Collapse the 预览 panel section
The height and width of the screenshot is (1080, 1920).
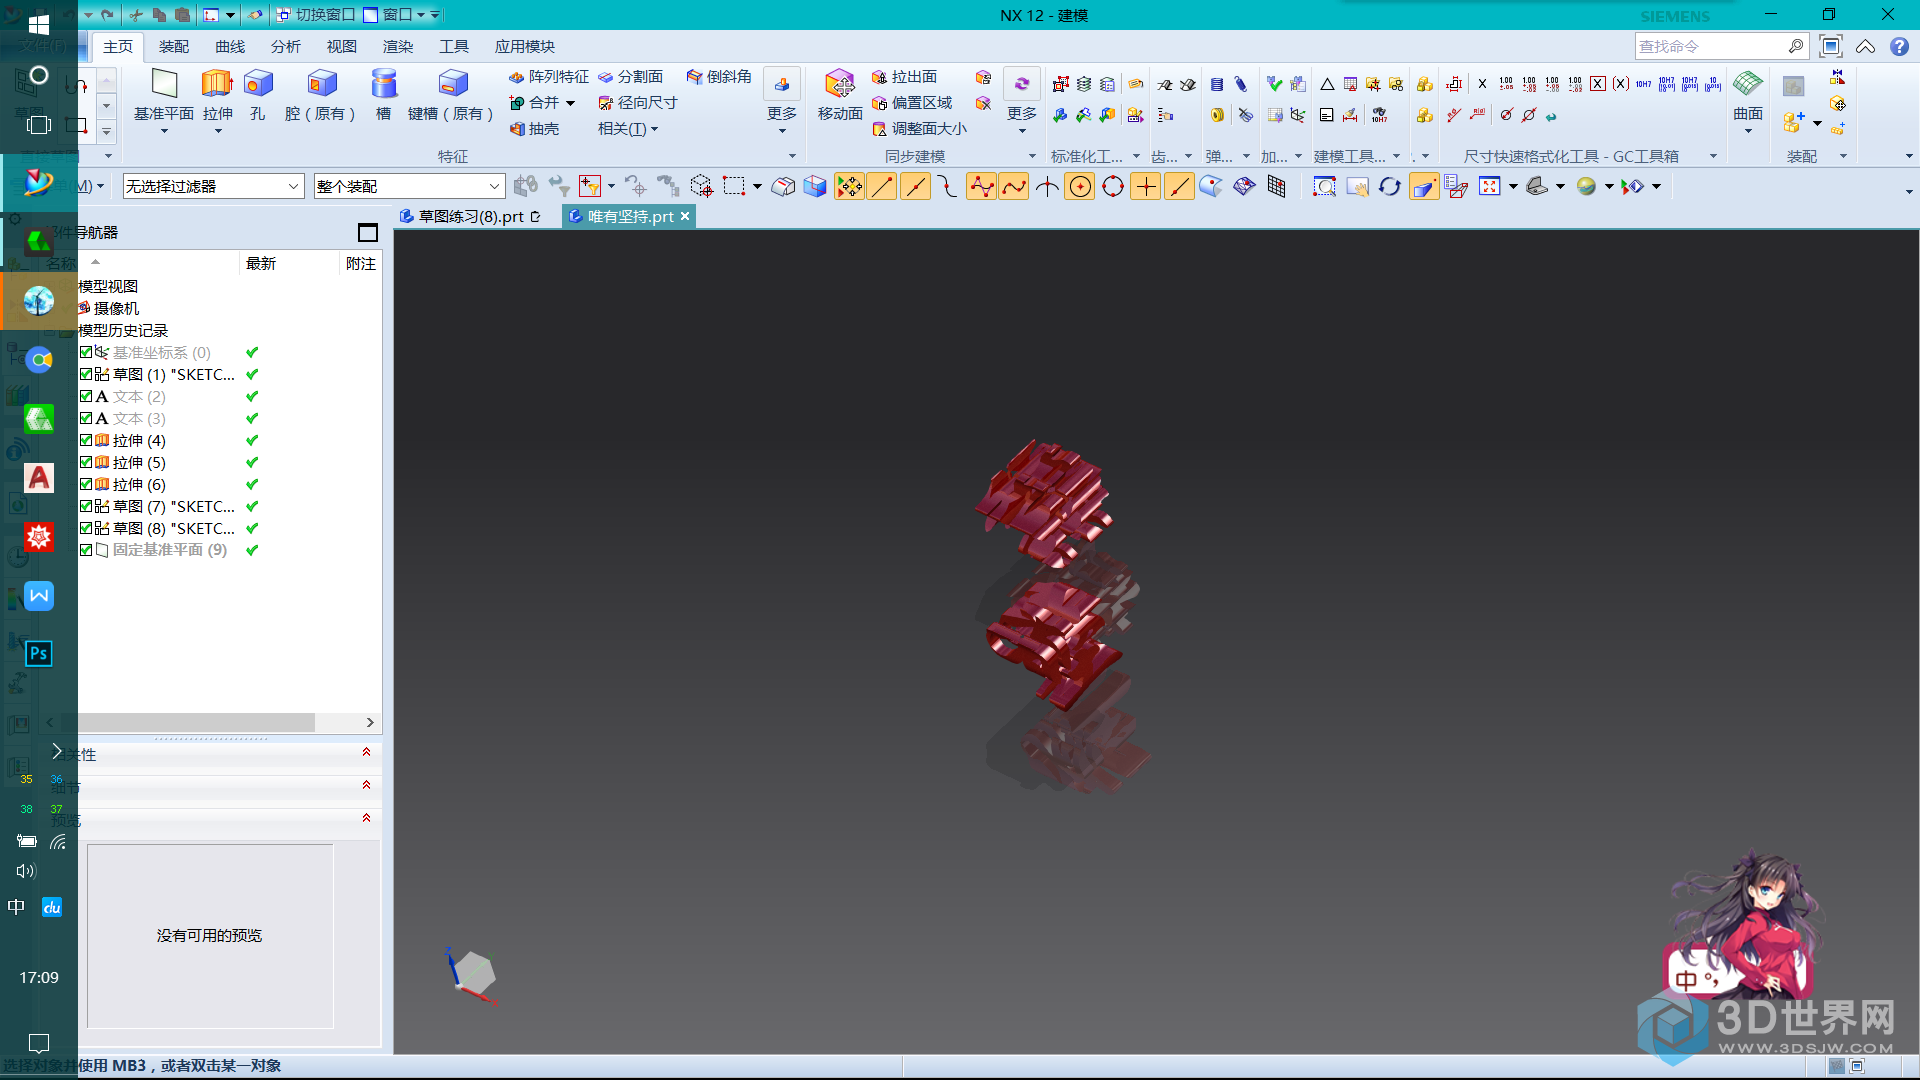pyautogui.click(x=366, y=818)
